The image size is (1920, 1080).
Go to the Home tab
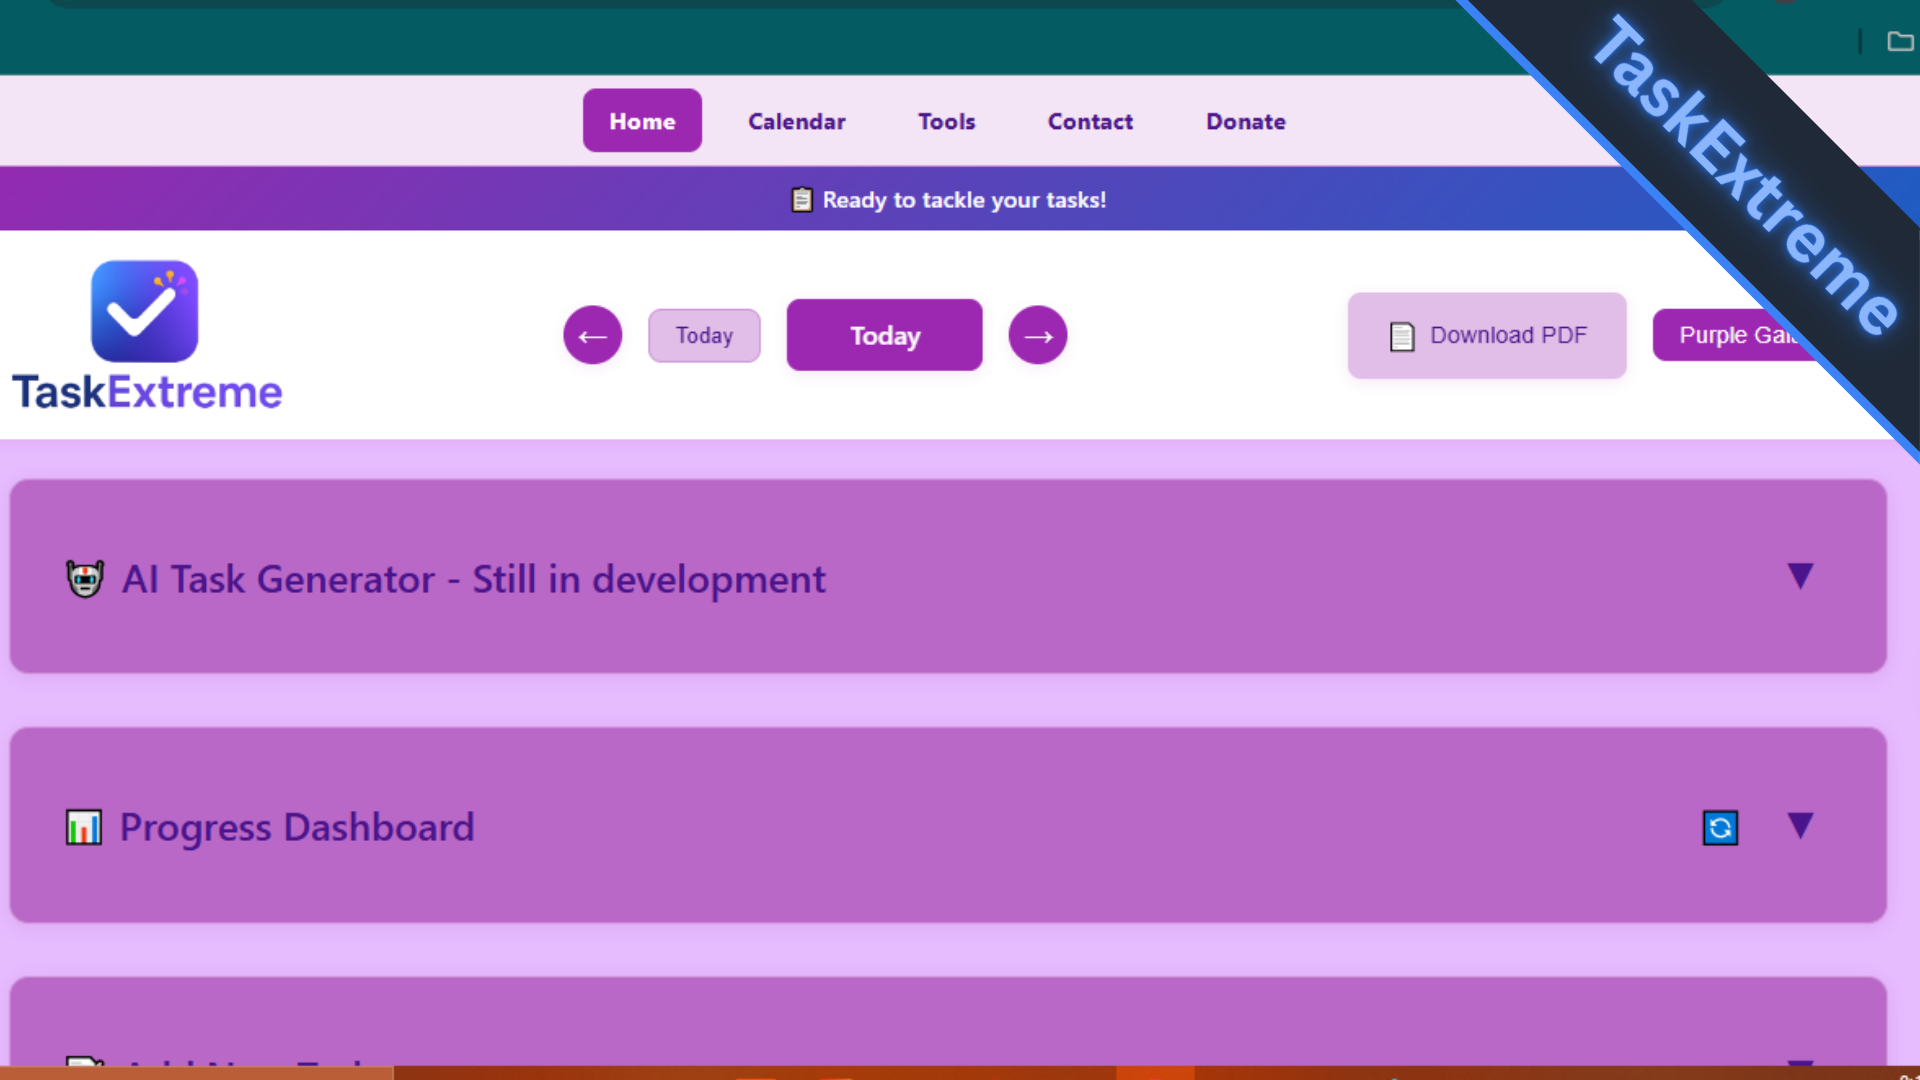642,121
